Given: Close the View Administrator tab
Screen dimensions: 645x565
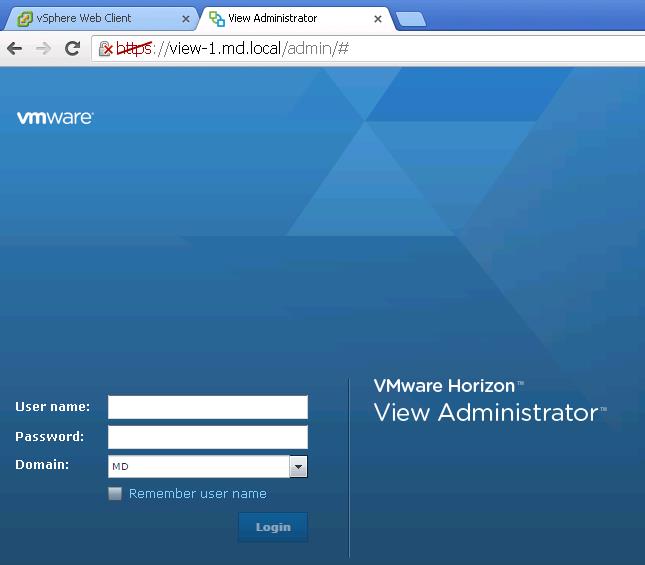Looking at the screenshot, I should [x=378, y=19].
